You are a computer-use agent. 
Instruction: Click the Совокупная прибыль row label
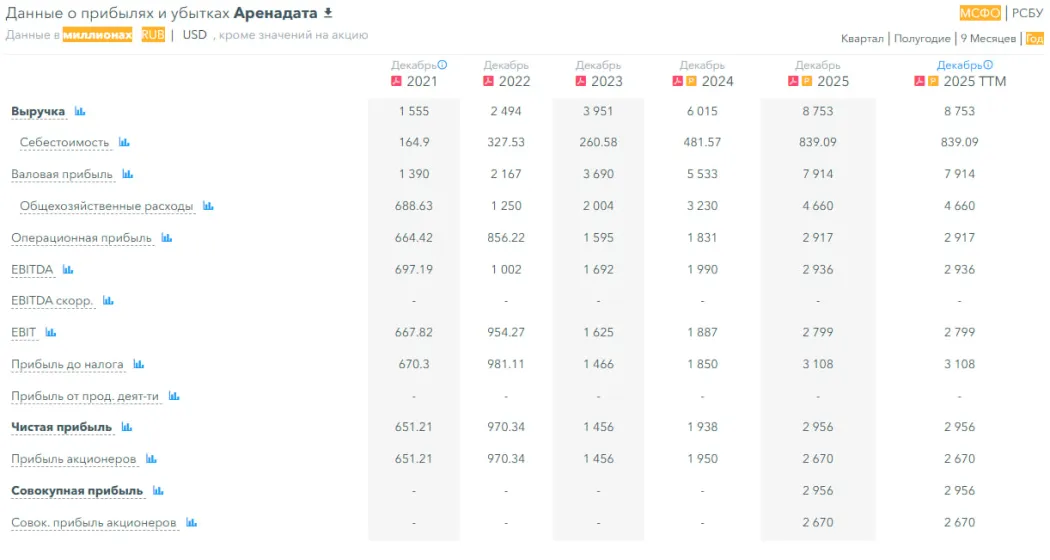click(x=77, y=491)
